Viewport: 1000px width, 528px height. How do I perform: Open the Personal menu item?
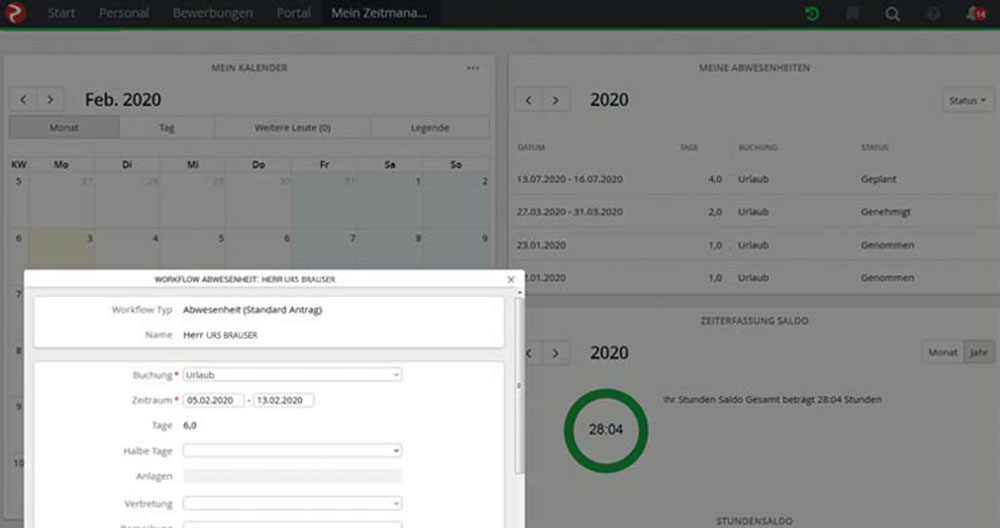[124, 14]
